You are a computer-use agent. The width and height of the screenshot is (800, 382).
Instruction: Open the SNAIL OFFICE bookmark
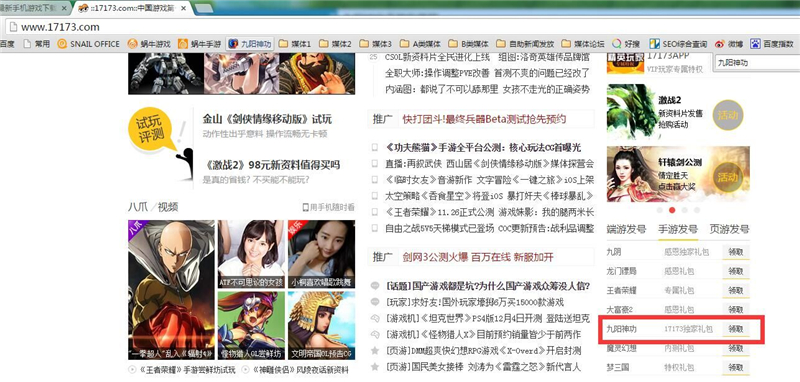click(88, 44)
